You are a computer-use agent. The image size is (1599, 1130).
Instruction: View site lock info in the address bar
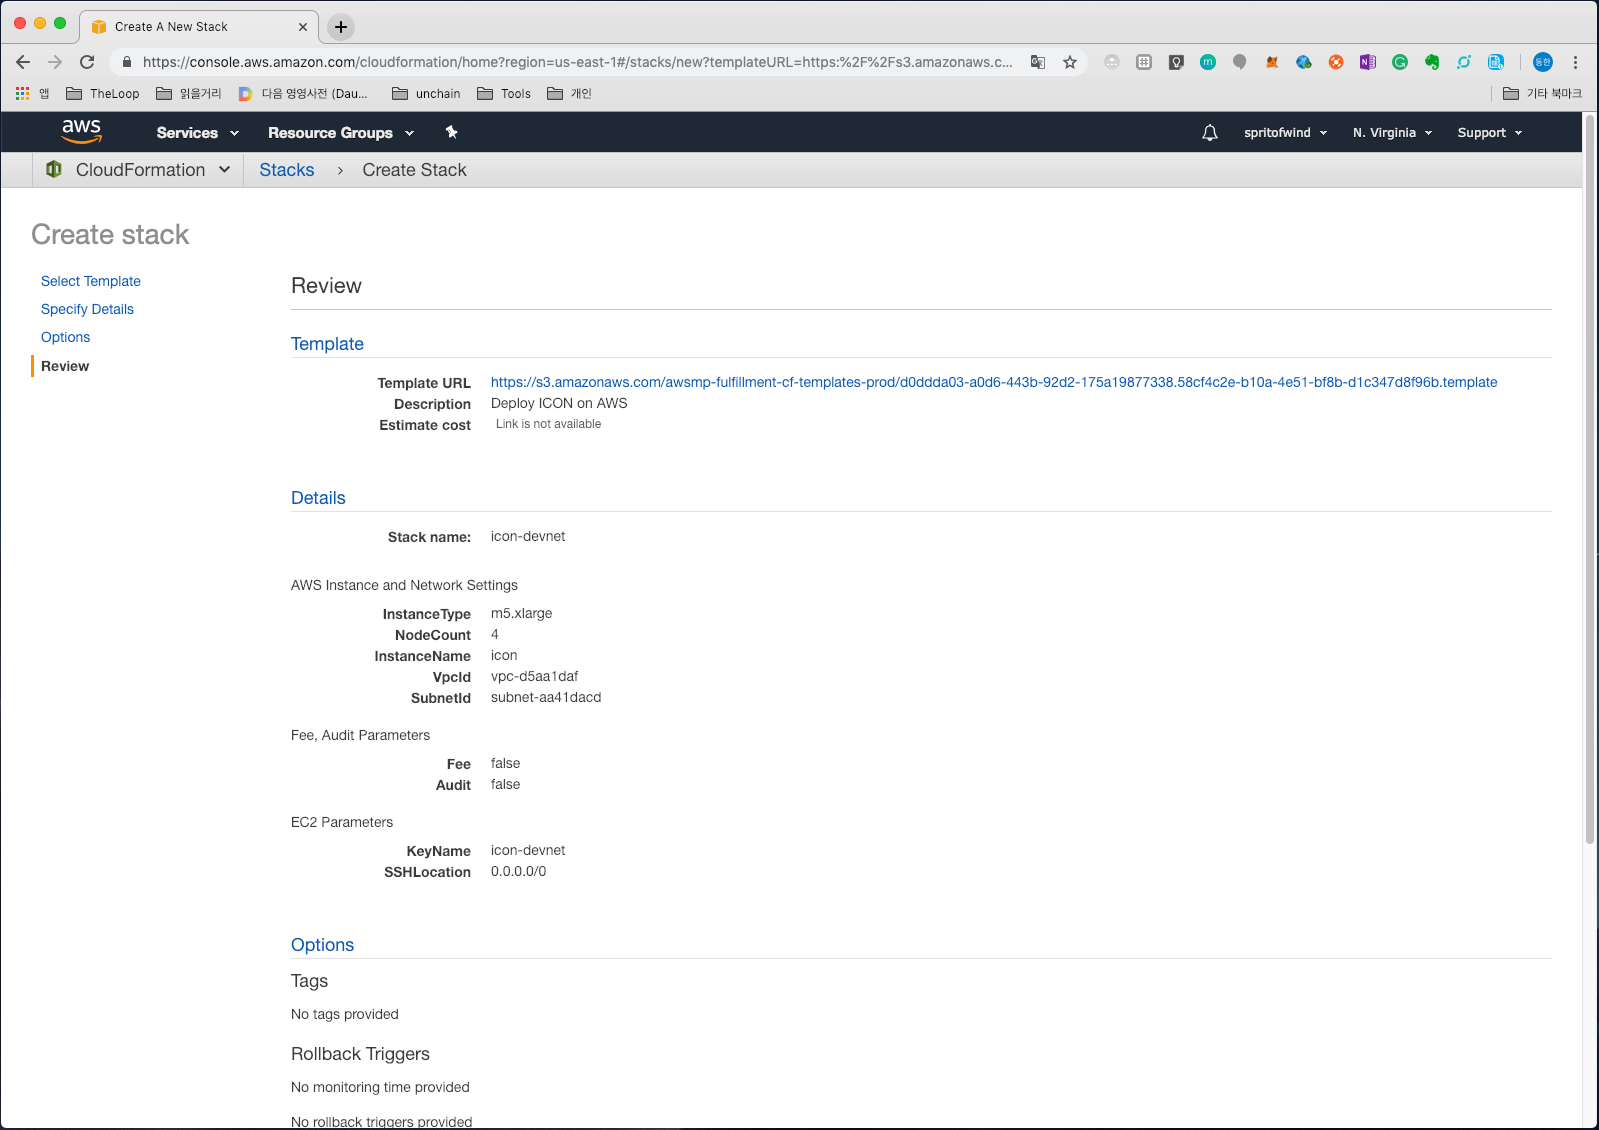[127, 62]
